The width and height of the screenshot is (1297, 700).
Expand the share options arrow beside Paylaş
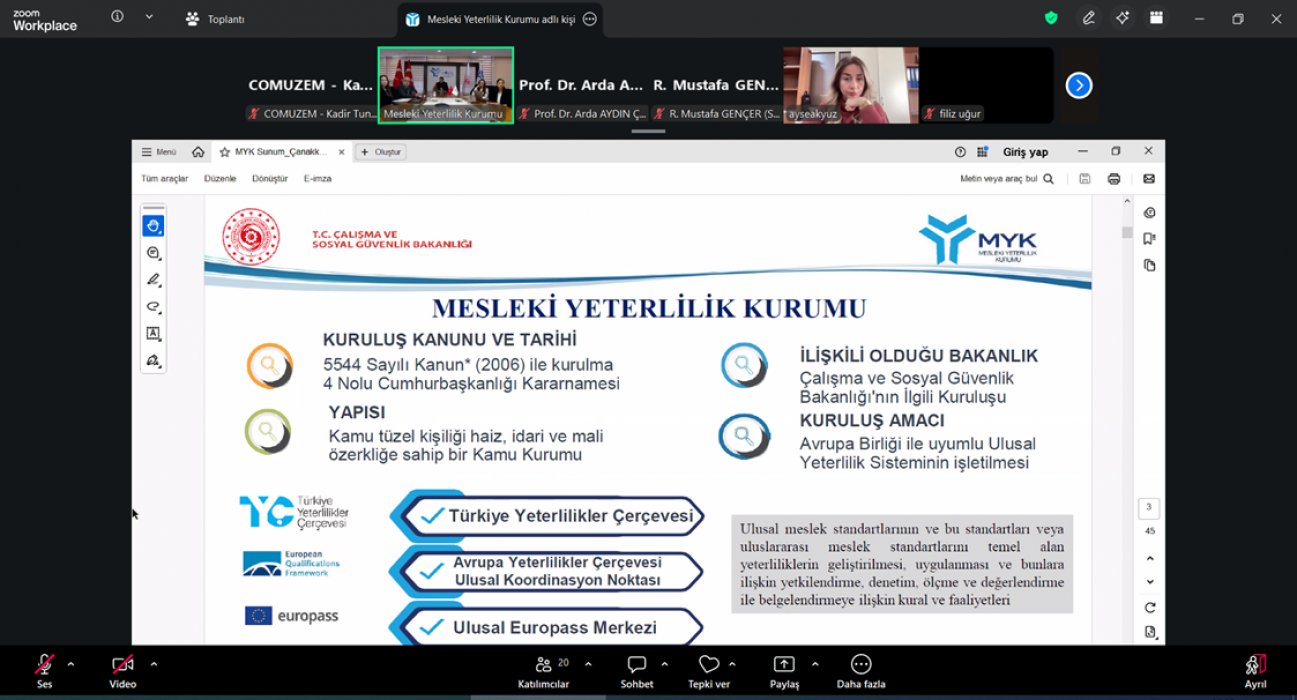(815, 664)
